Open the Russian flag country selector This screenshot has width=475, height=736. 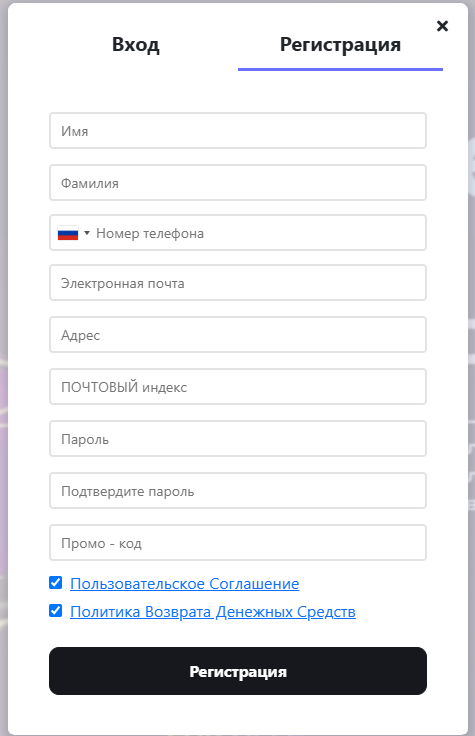pos(68,233)
